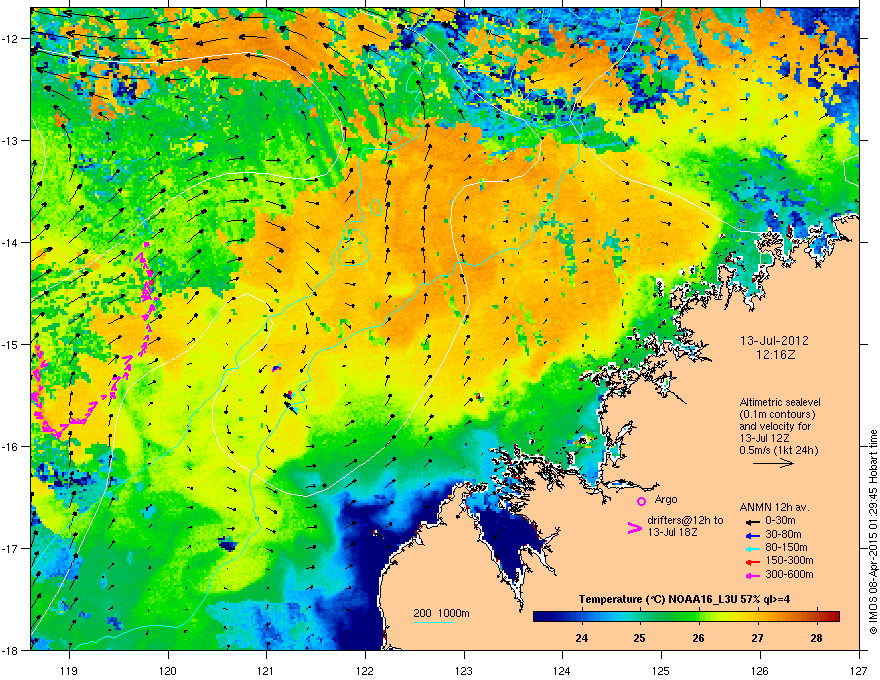The width and height of the screenshot is (880, 680).
Task: Click the dark blue end of temperature color bar
Action: [542, 616]
